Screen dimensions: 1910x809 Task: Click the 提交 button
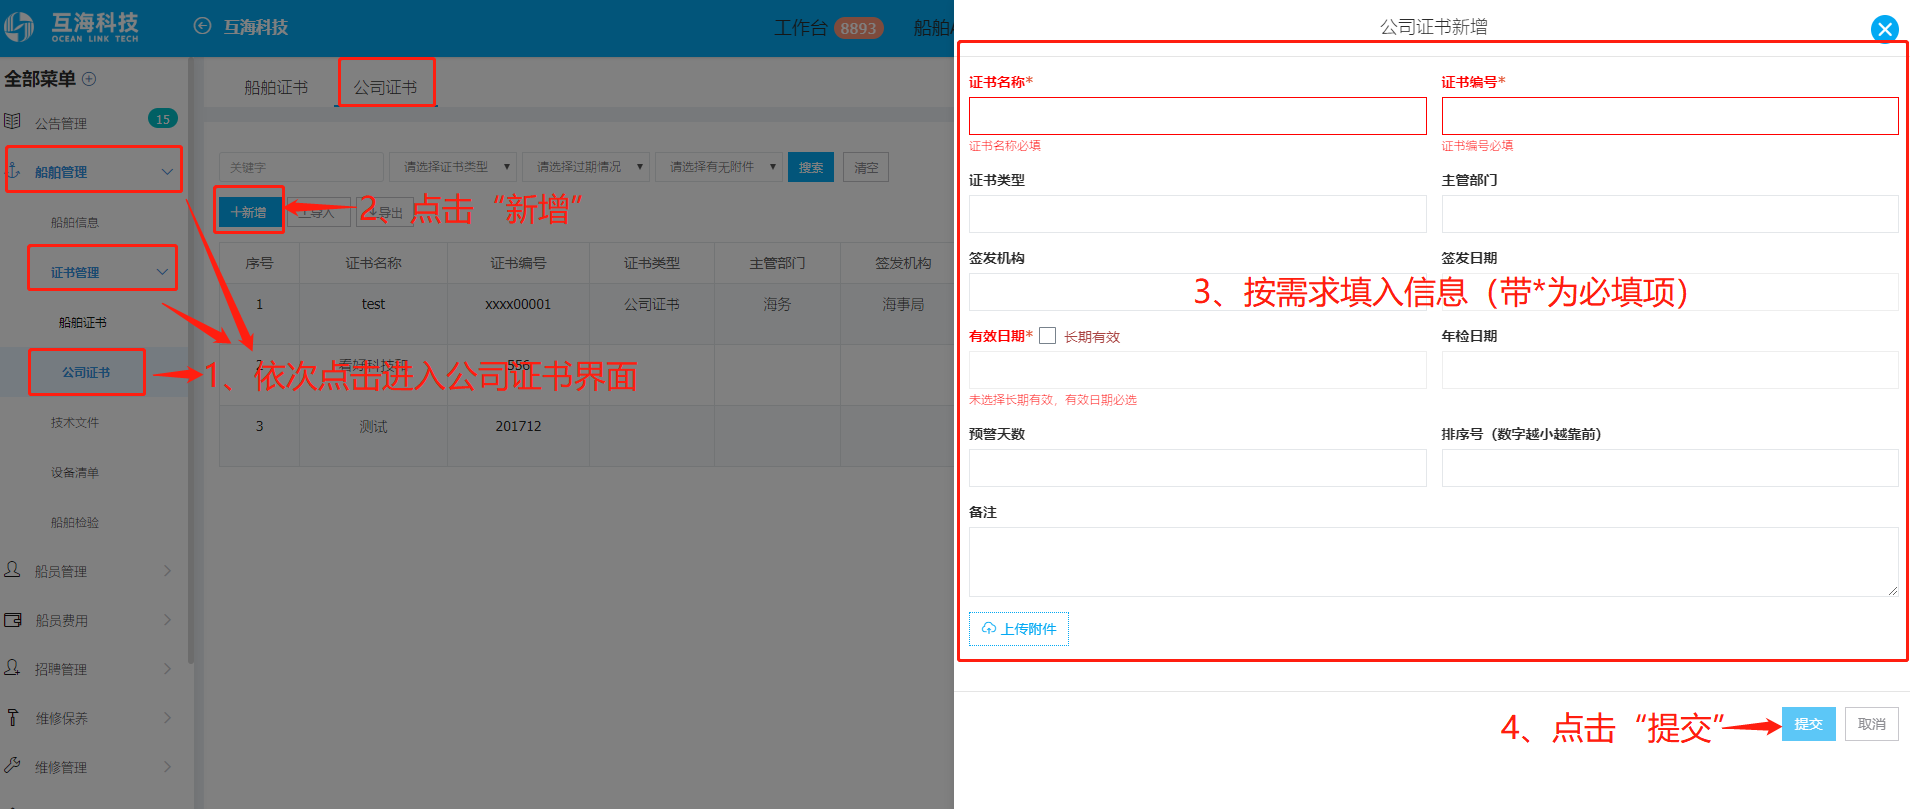tap(1808, 724)
